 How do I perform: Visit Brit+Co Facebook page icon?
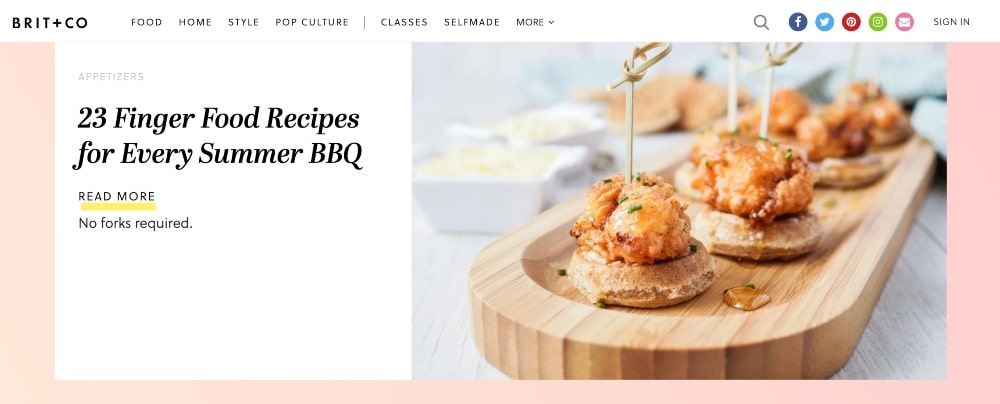coord(798,22)
